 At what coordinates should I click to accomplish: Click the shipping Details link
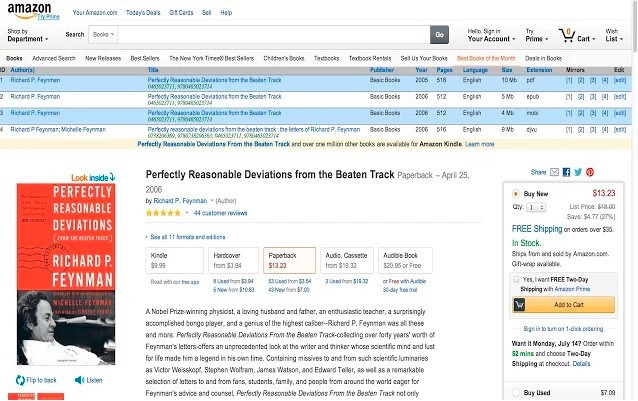[581, 364]
